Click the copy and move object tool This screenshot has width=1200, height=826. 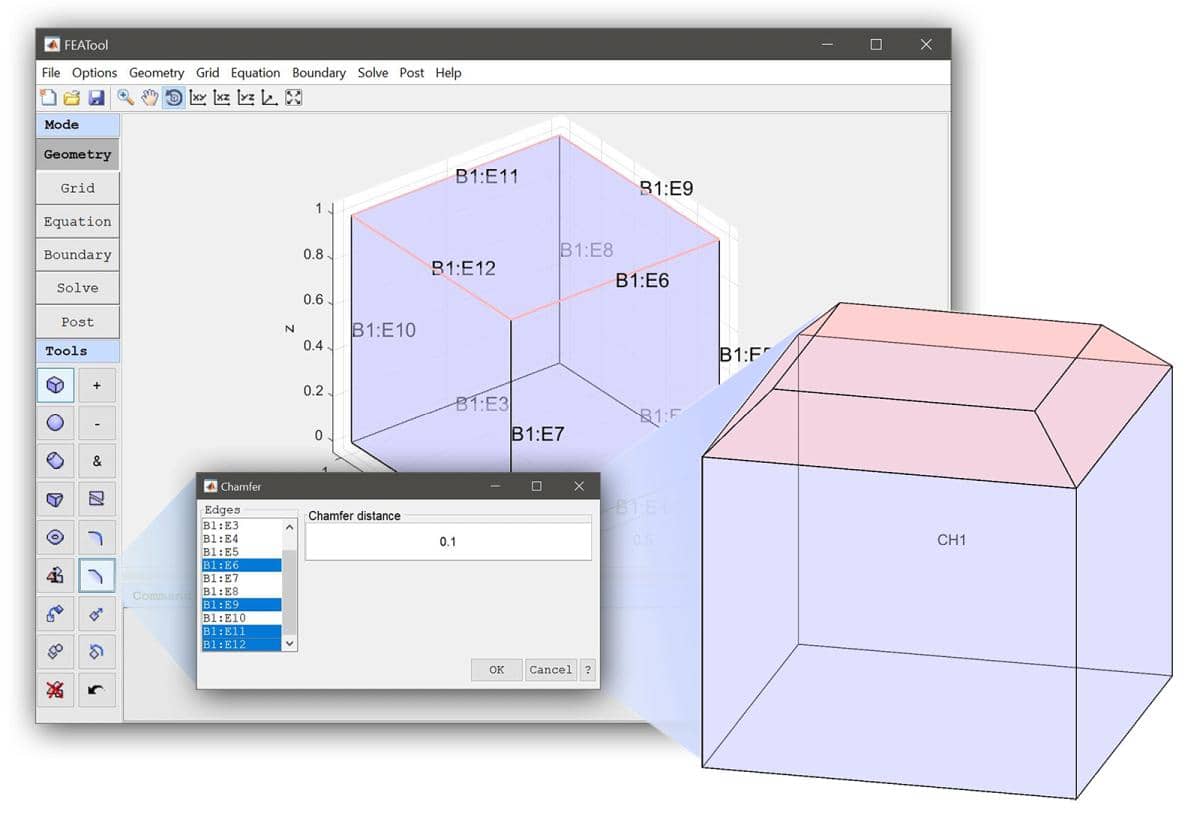pyautogui.click(x=56, y=613)
